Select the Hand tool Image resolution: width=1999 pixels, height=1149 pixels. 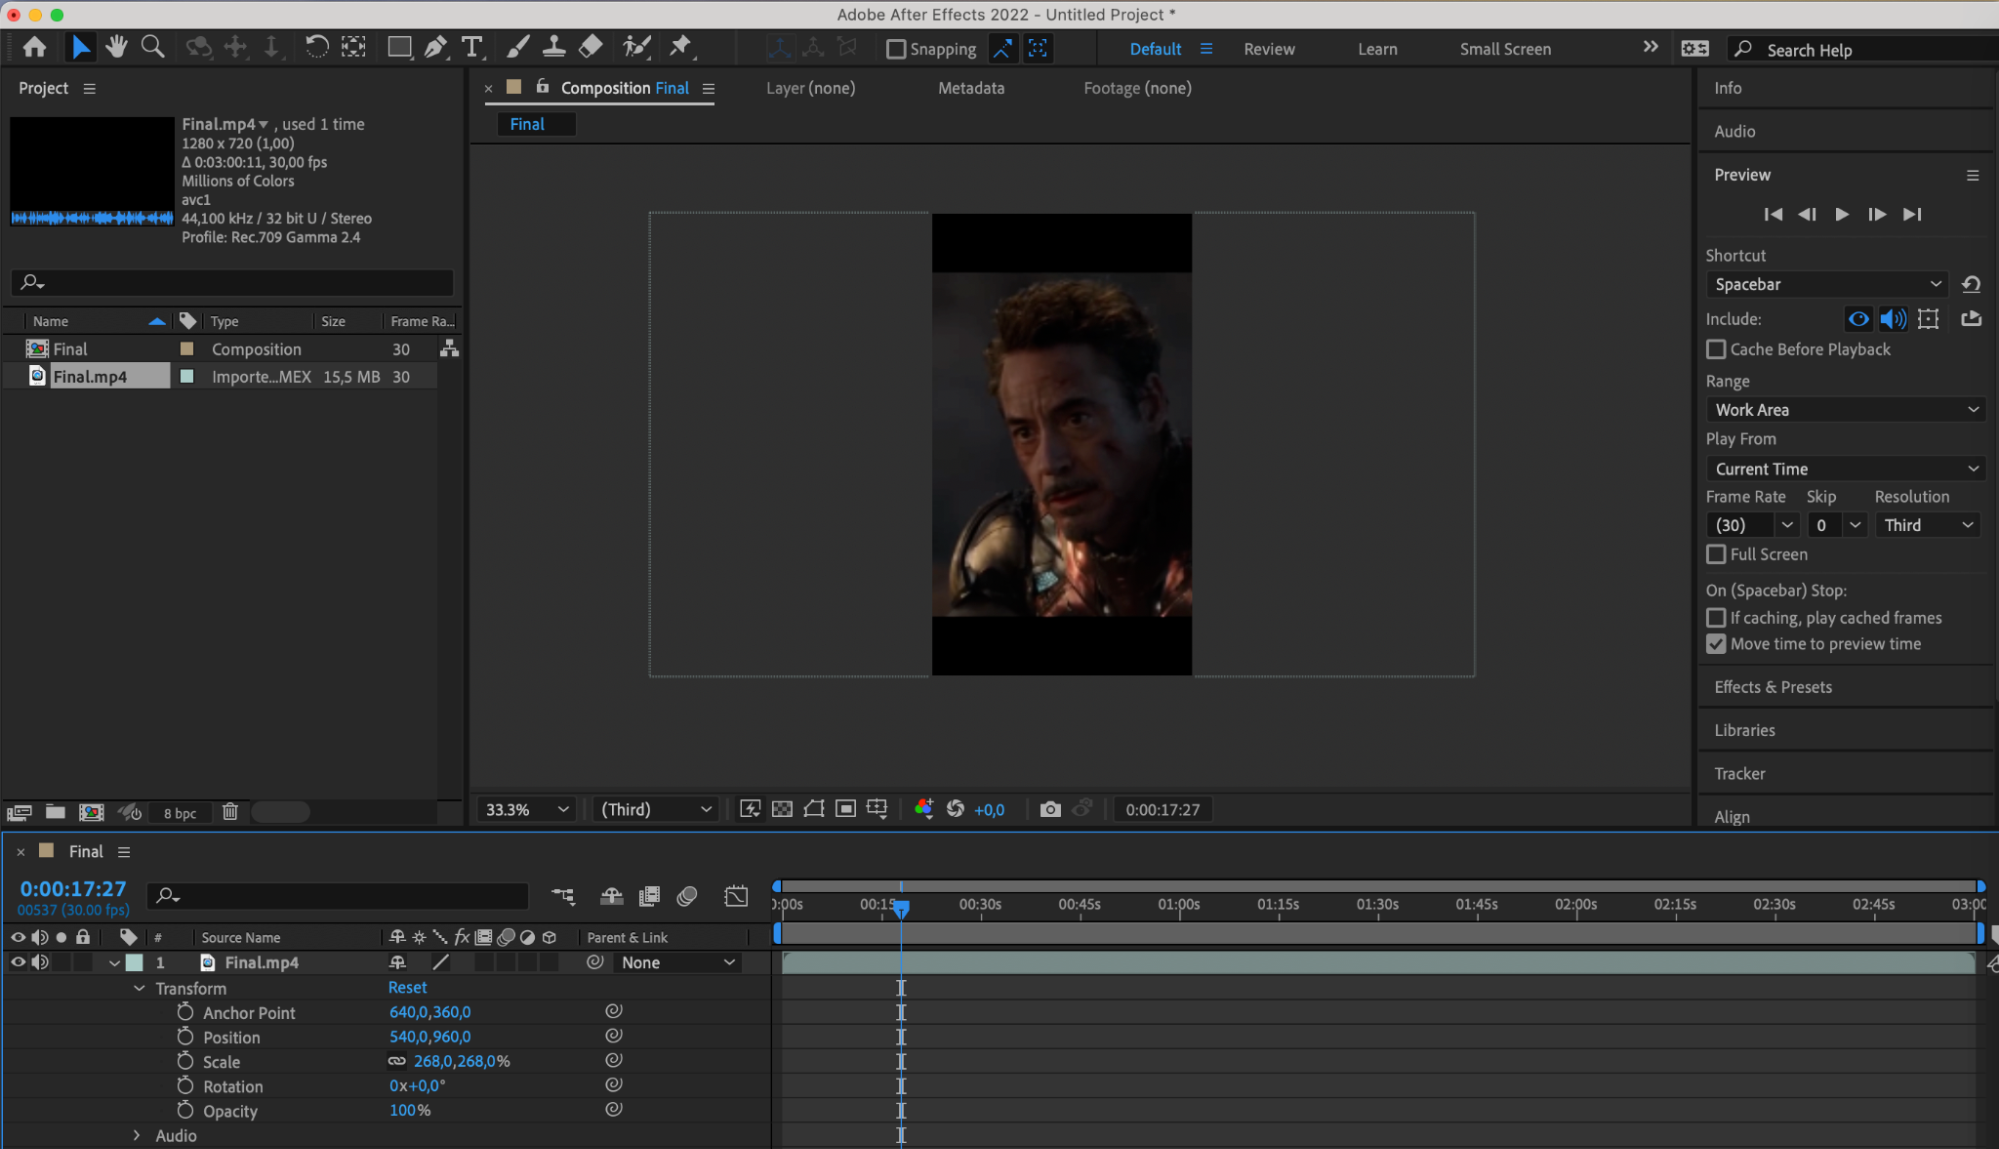click(116, 47)
